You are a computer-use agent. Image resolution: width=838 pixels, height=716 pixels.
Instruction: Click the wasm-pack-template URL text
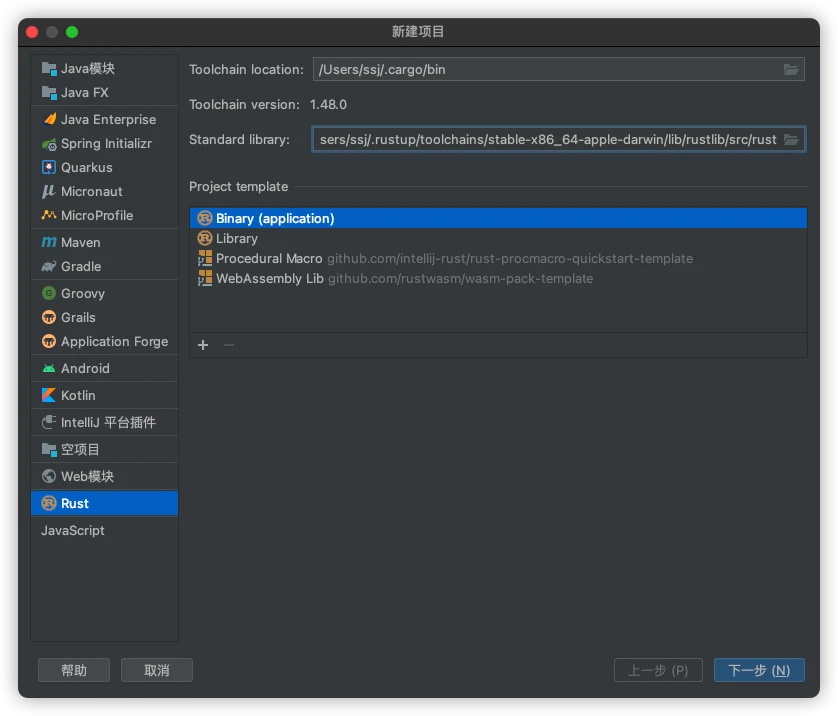(460, 278)
